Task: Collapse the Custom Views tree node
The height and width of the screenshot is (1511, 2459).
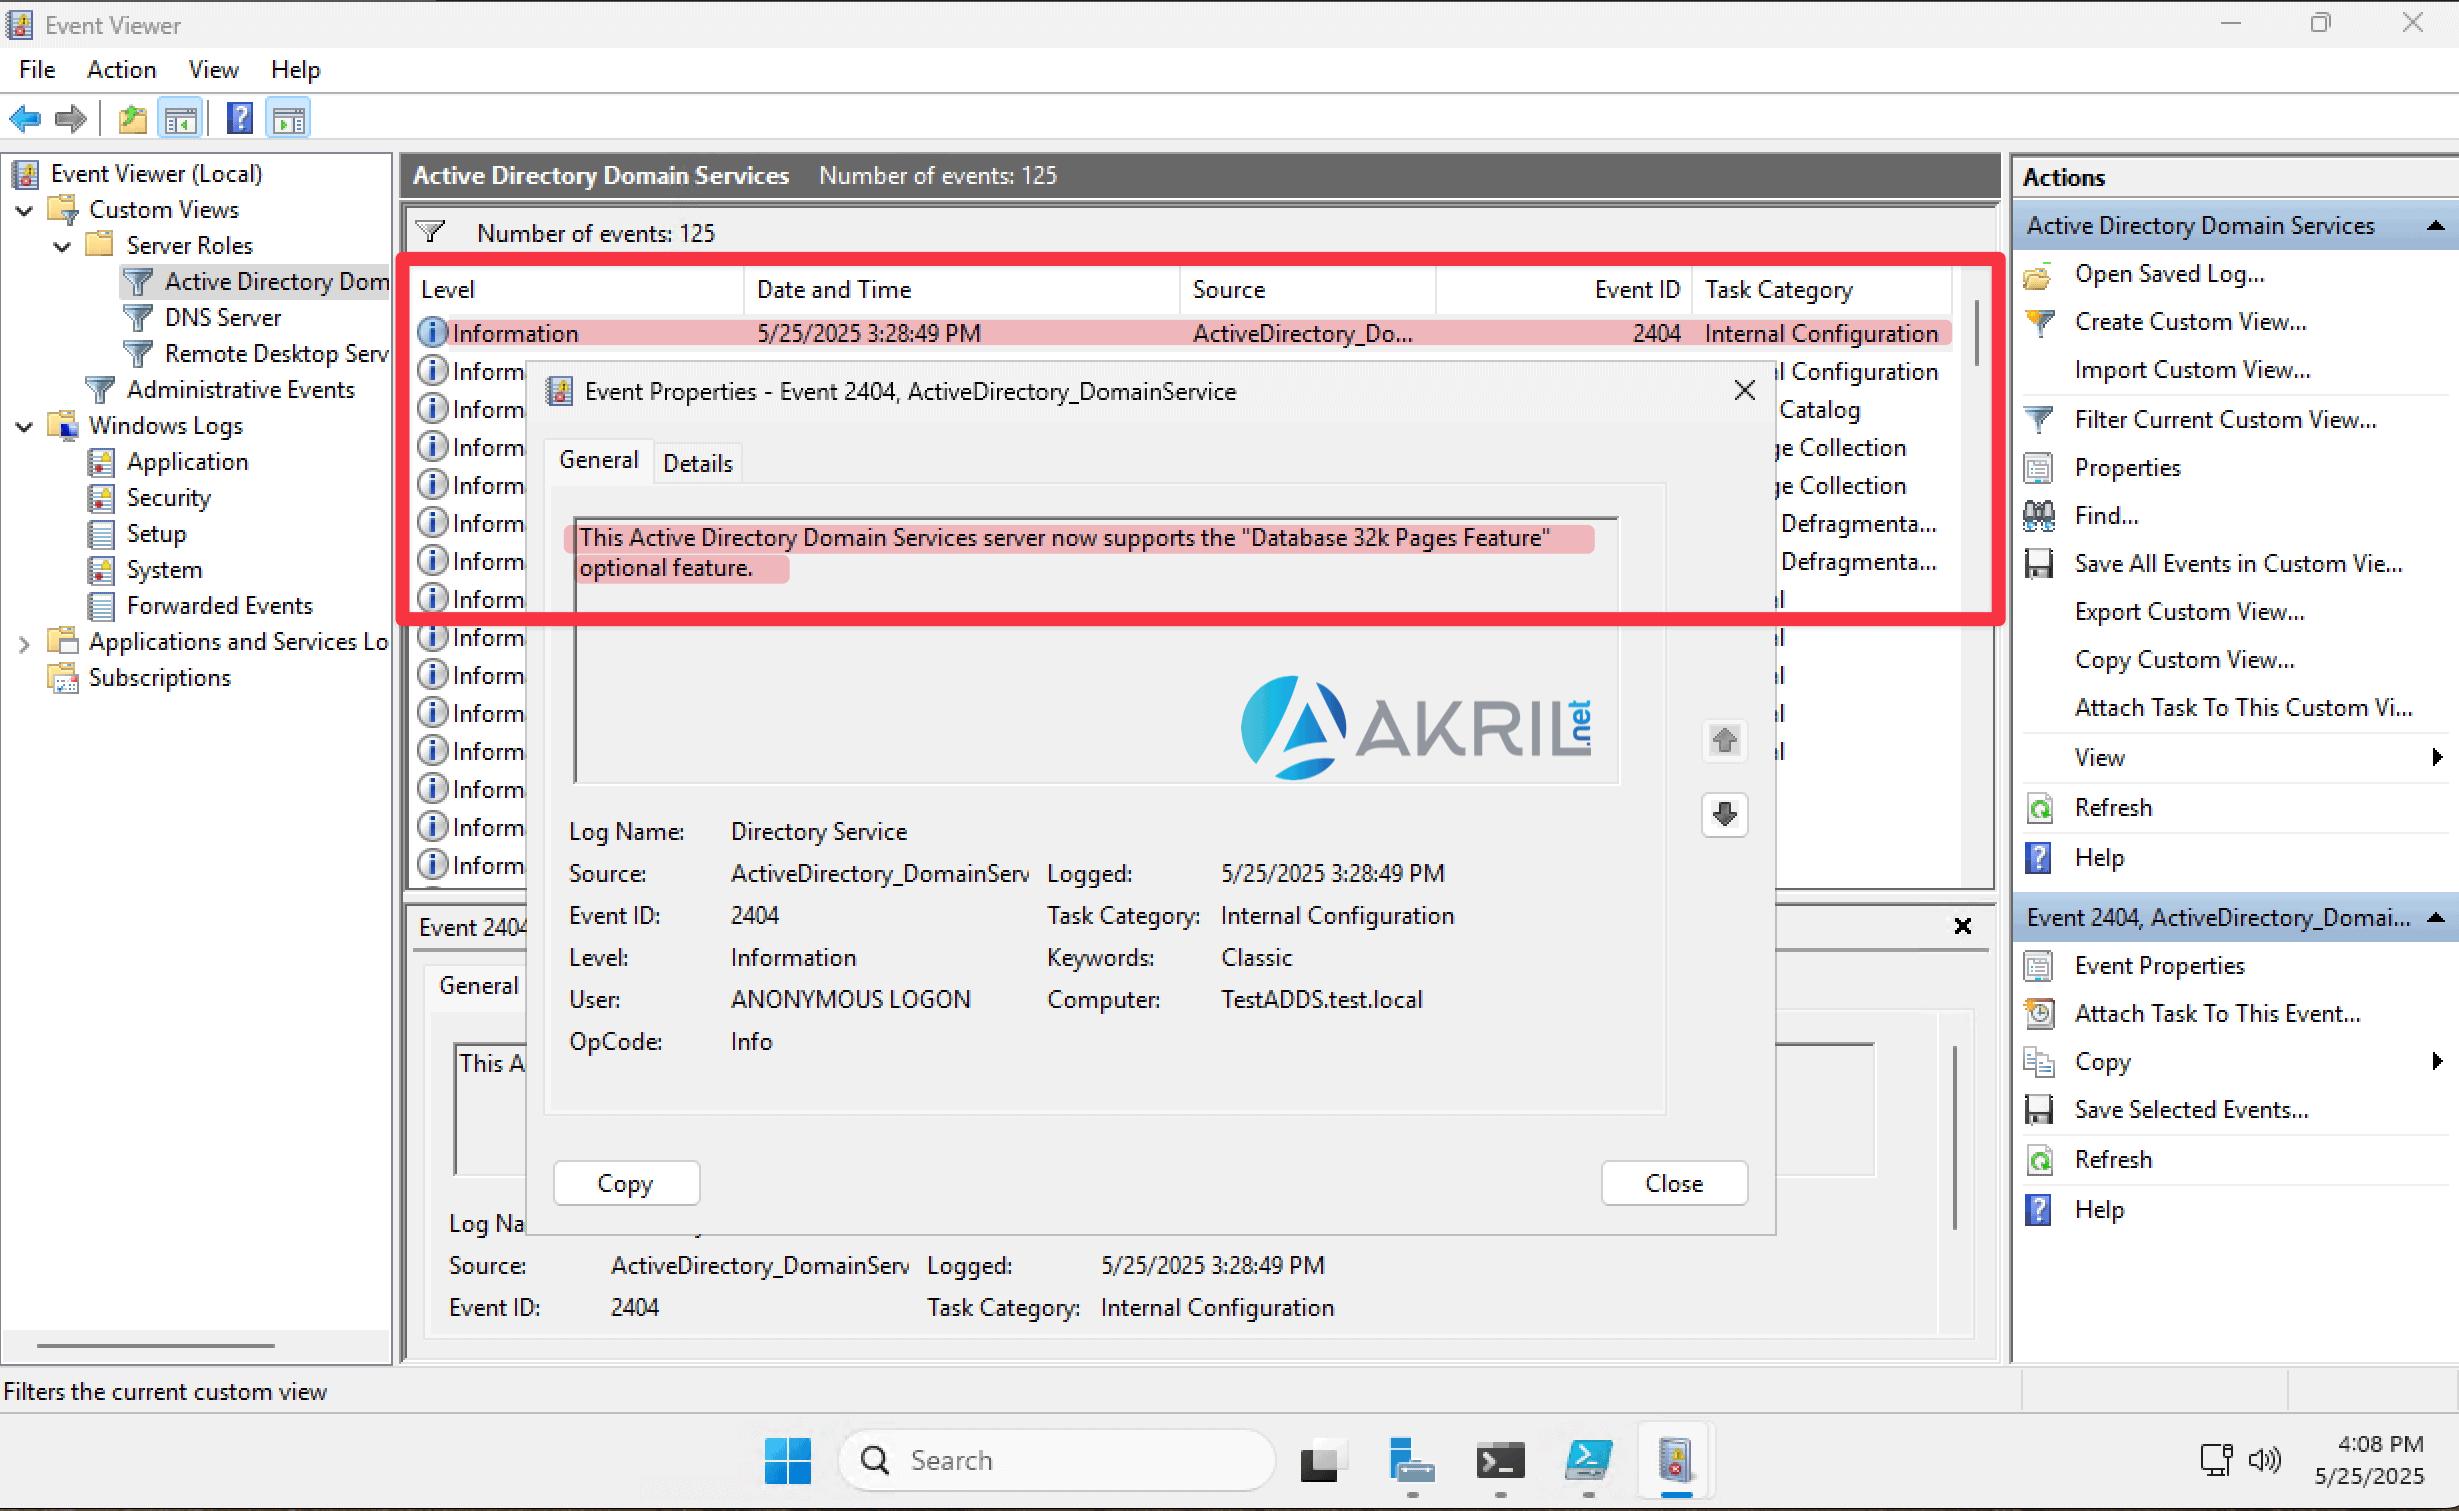Action: [x=25, y=210]
